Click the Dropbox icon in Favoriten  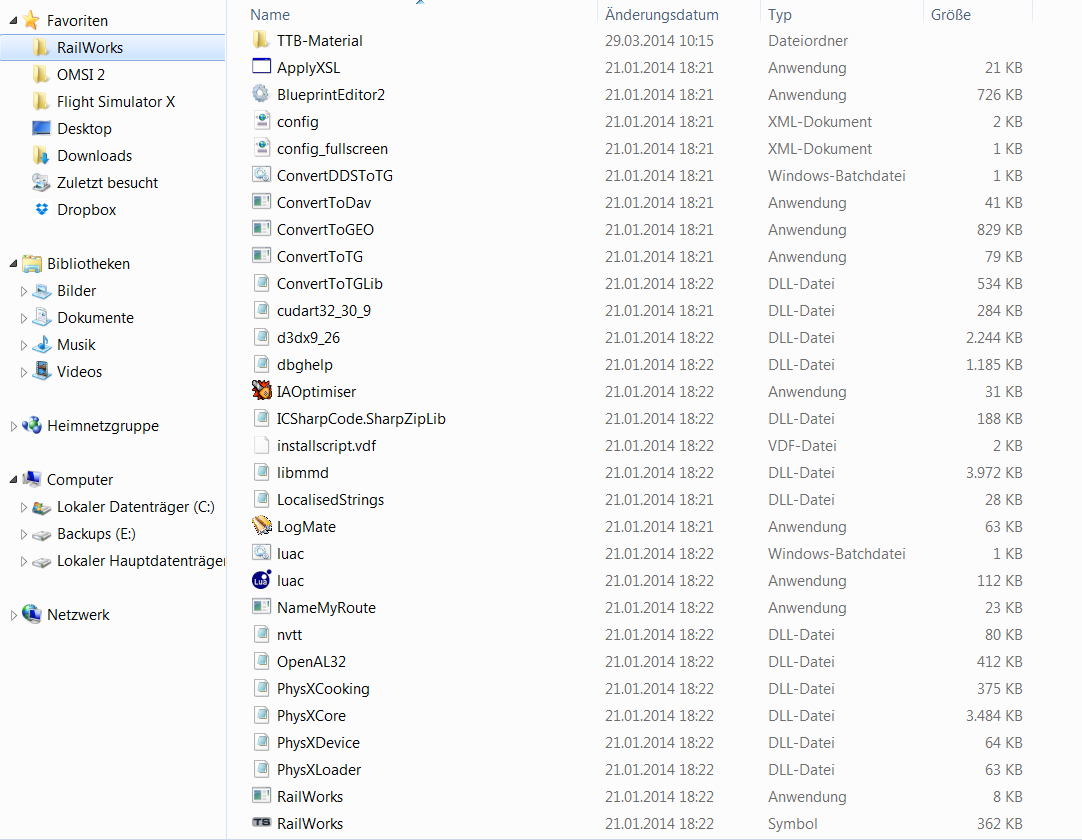[41, 209]
